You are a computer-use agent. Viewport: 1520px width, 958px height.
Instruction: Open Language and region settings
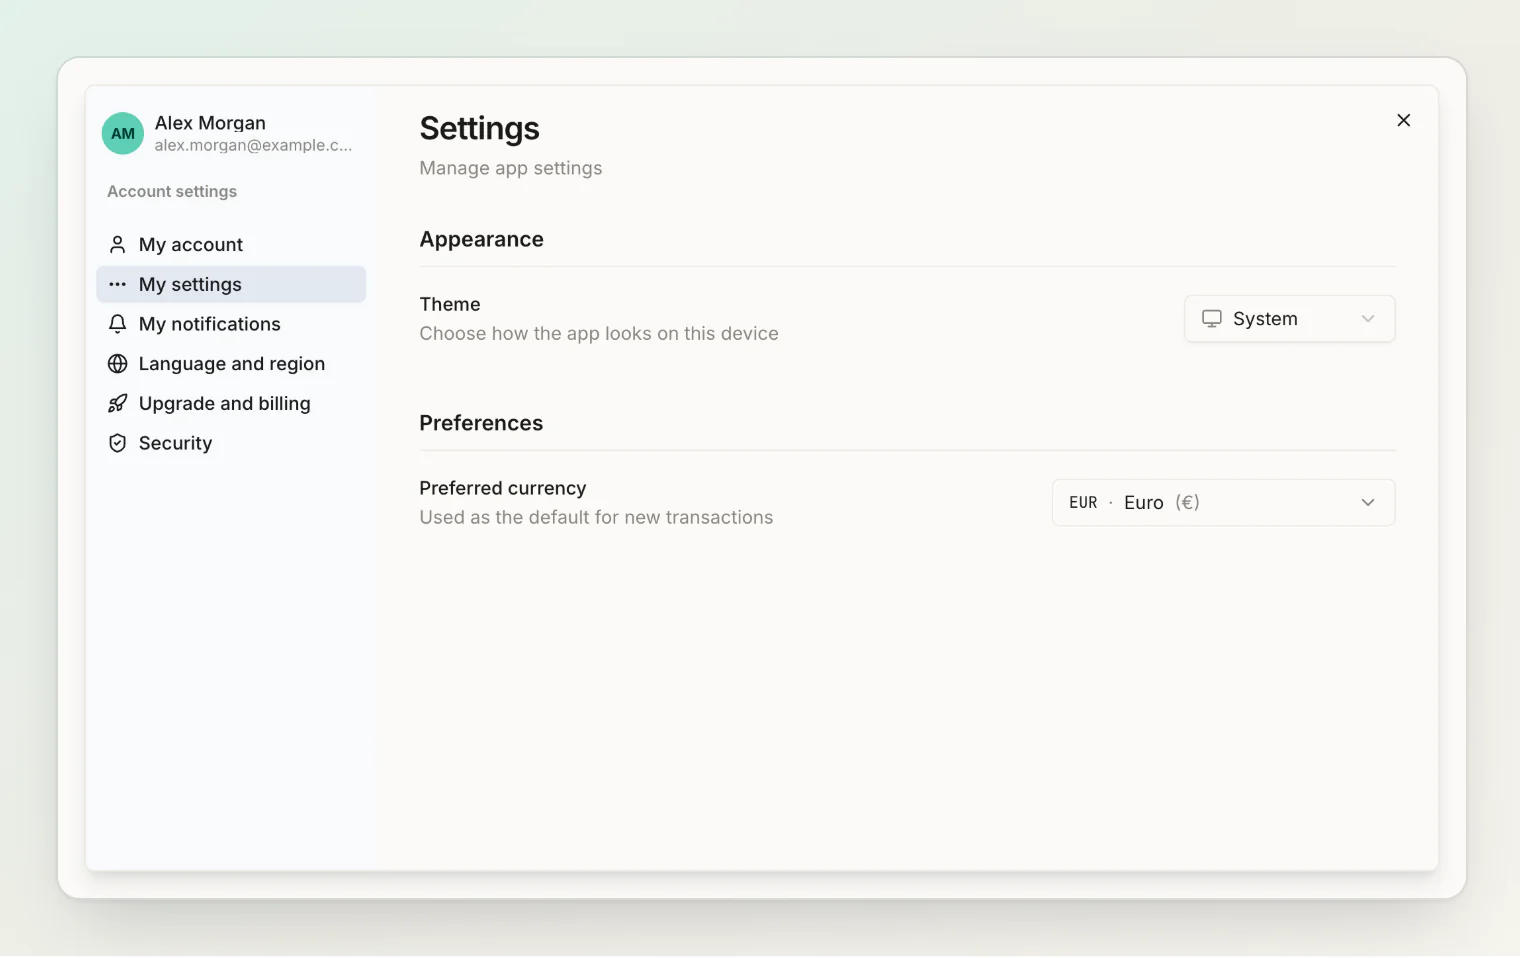click(x=231, y=364)
